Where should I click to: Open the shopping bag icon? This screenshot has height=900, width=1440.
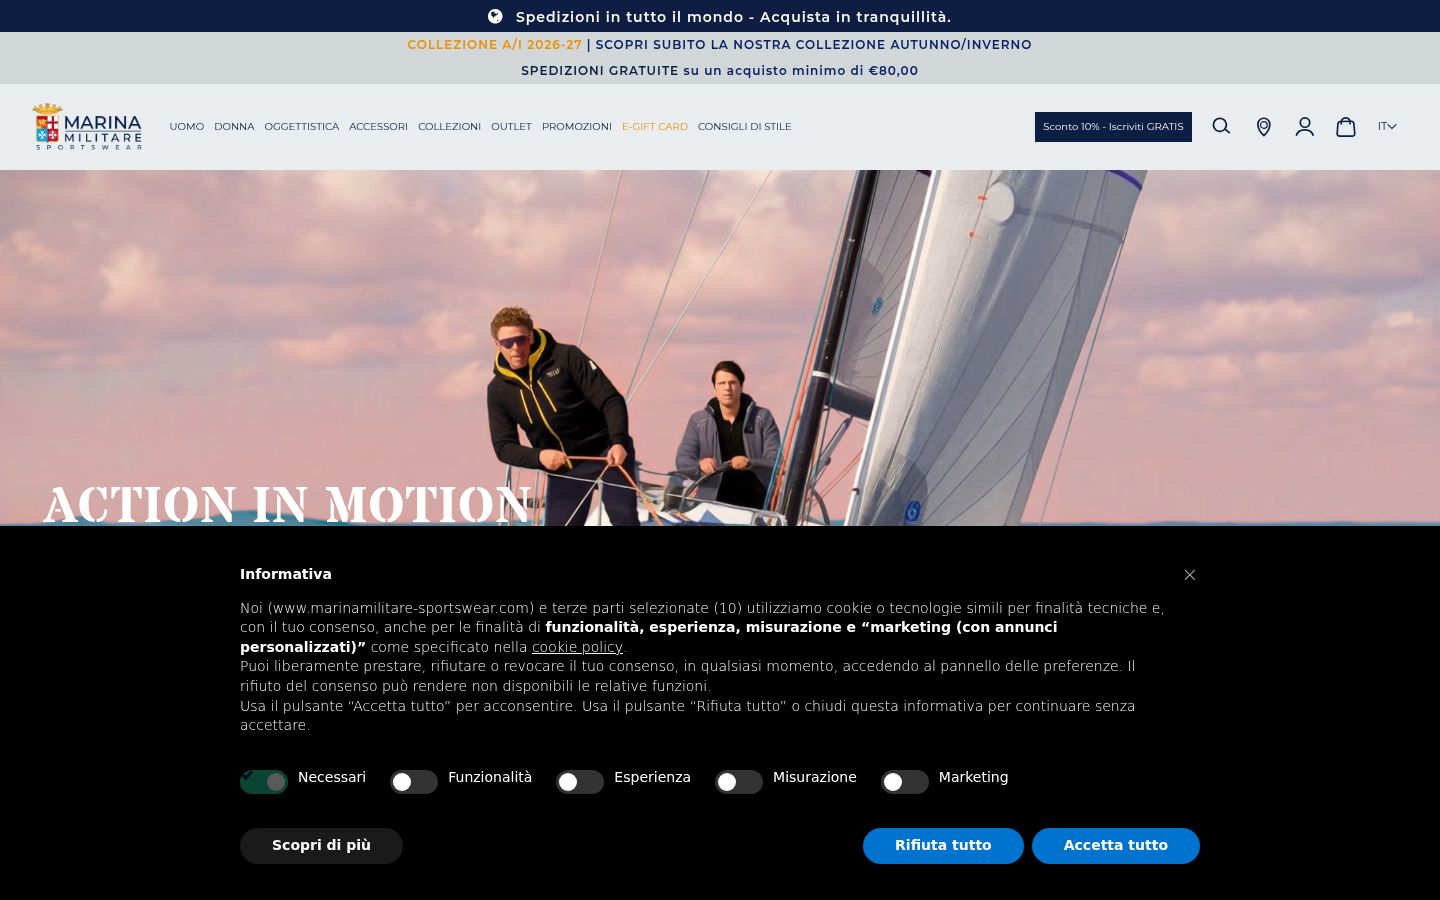[x=1346, y=127]
